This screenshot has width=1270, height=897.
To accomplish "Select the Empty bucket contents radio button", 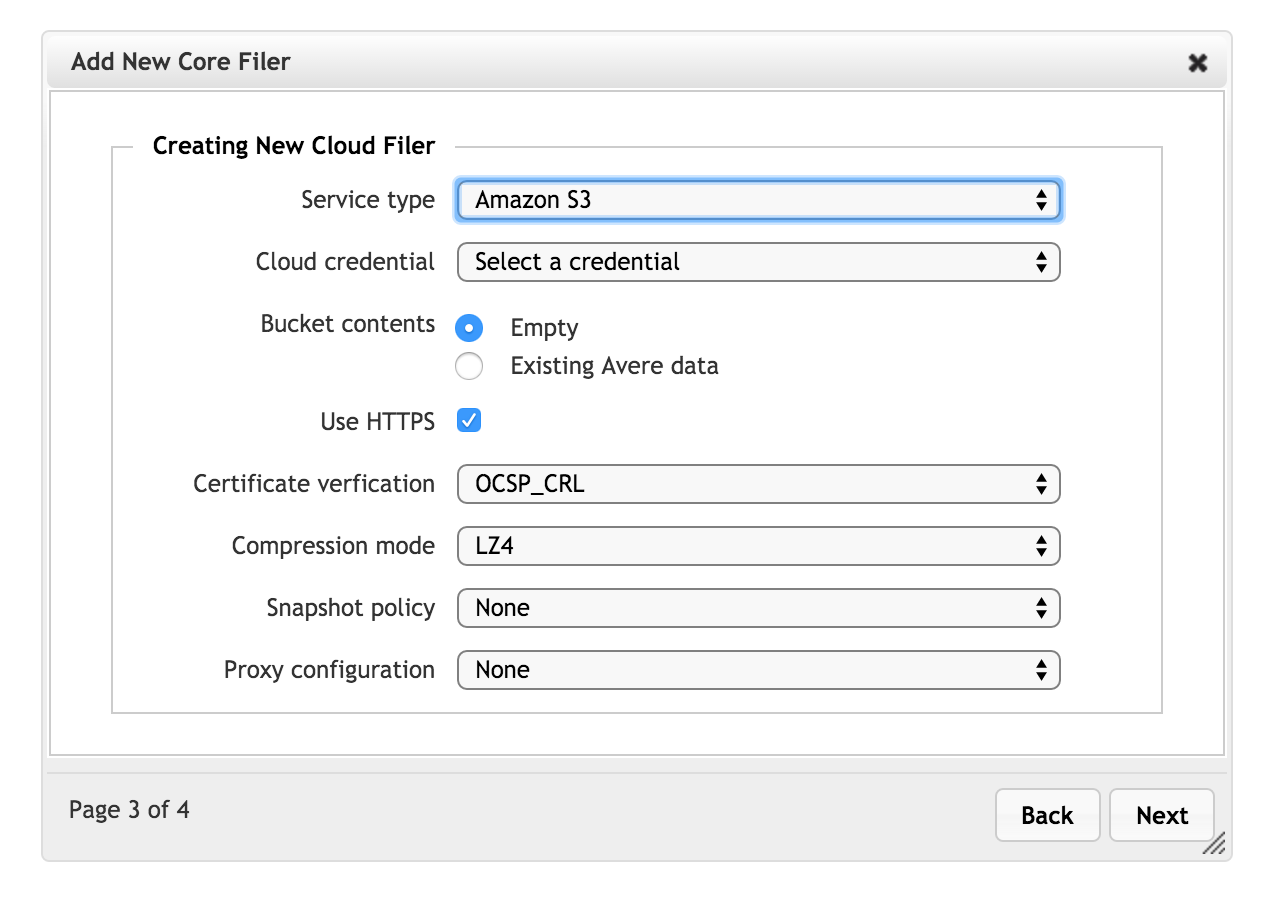I will pyautogui.click(x=469, y=328).
